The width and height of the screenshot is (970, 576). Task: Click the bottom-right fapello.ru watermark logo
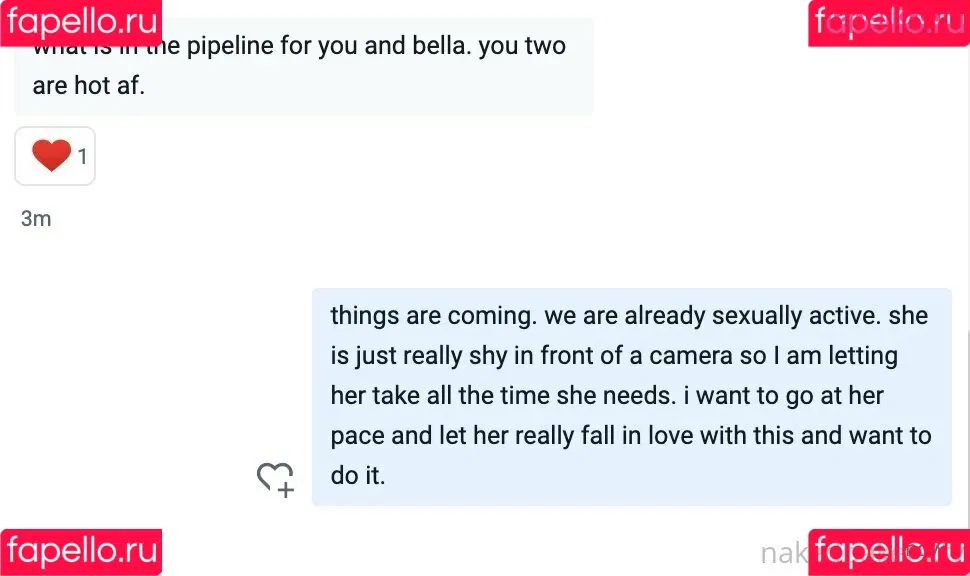[x=889, y=552]
